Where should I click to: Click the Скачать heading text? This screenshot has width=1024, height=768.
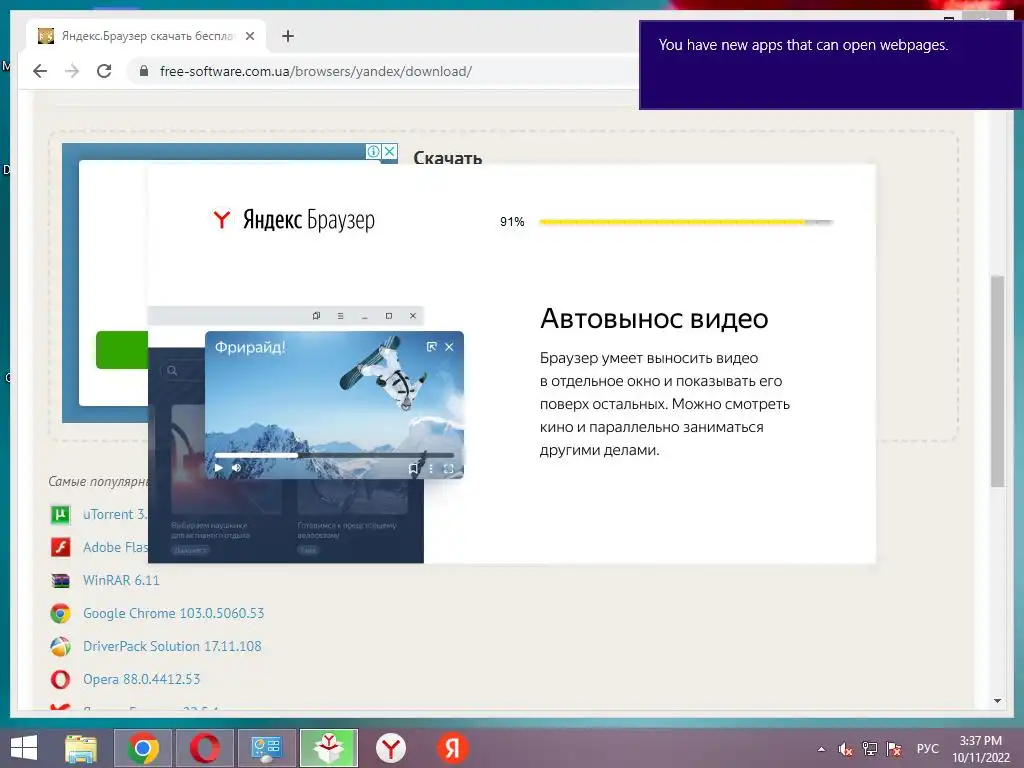coord(447,157)
